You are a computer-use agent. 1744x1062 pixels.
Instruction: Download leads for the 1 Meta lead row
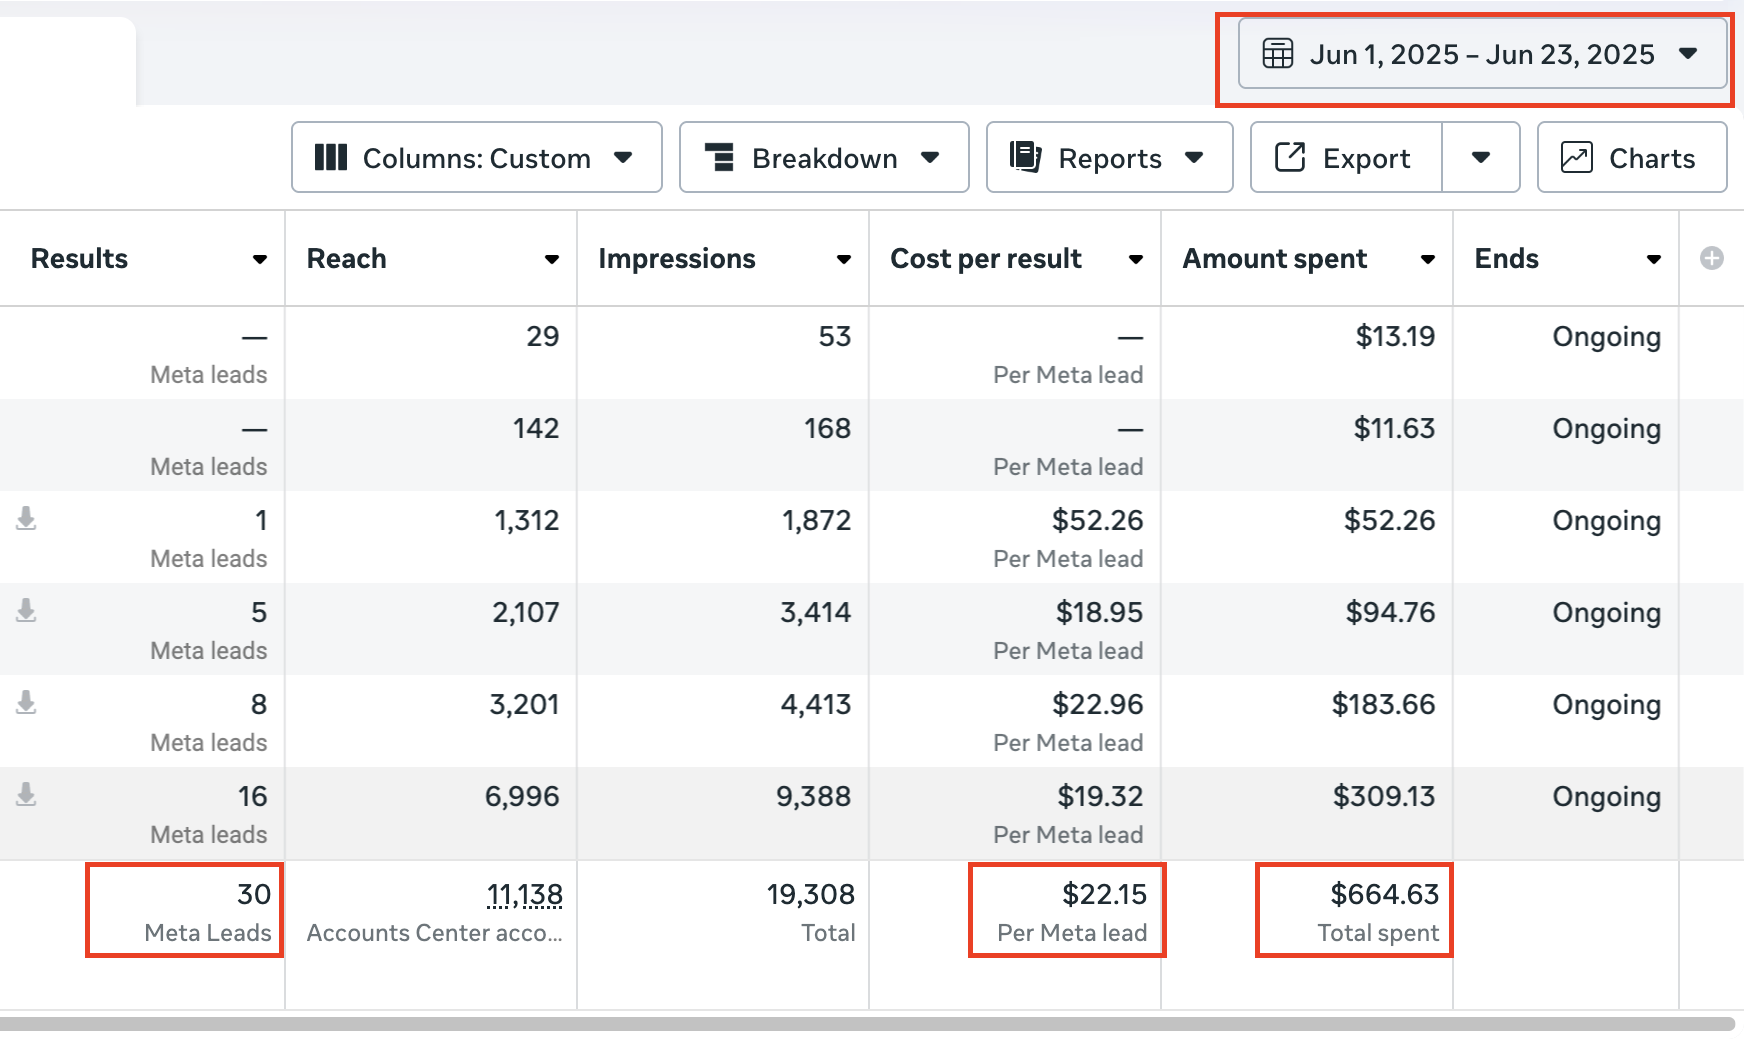tap(27, 518)
